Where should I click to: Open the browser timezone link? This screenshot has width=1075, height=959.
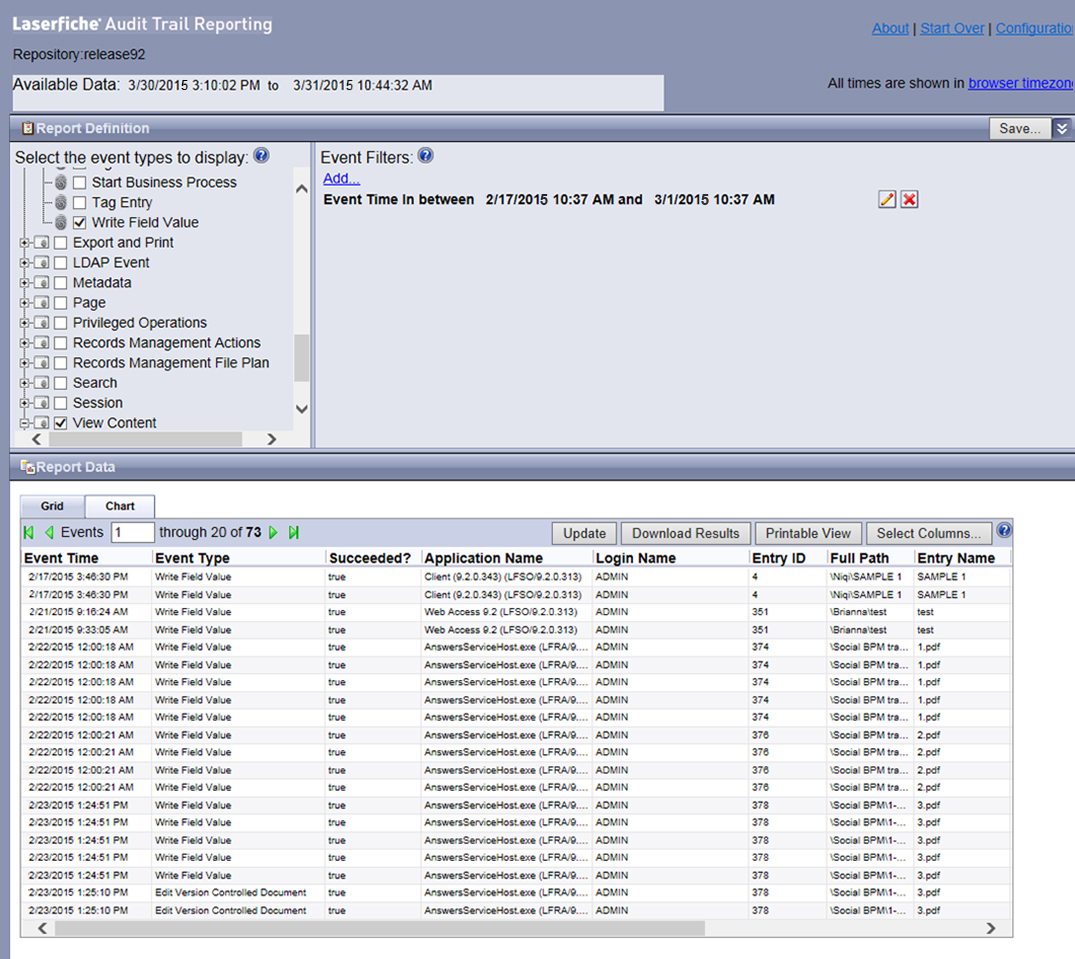[1021, 83]
